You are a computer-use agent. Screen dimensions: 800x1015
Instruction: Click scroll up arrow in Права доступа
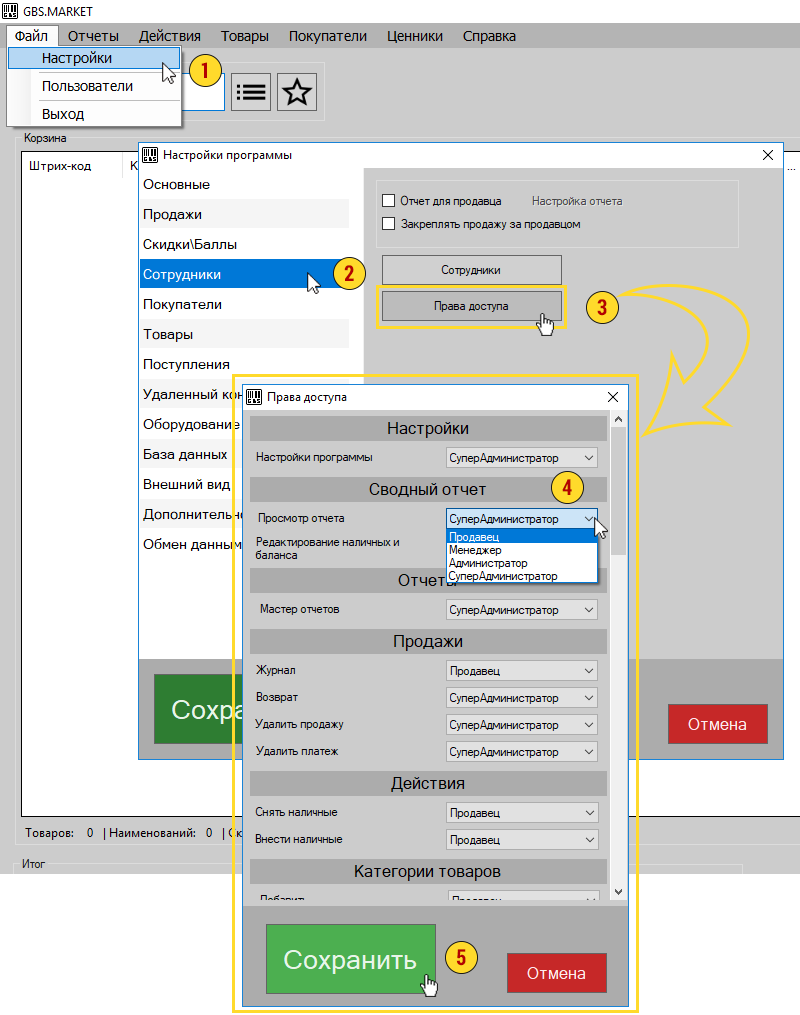[618, 419]
